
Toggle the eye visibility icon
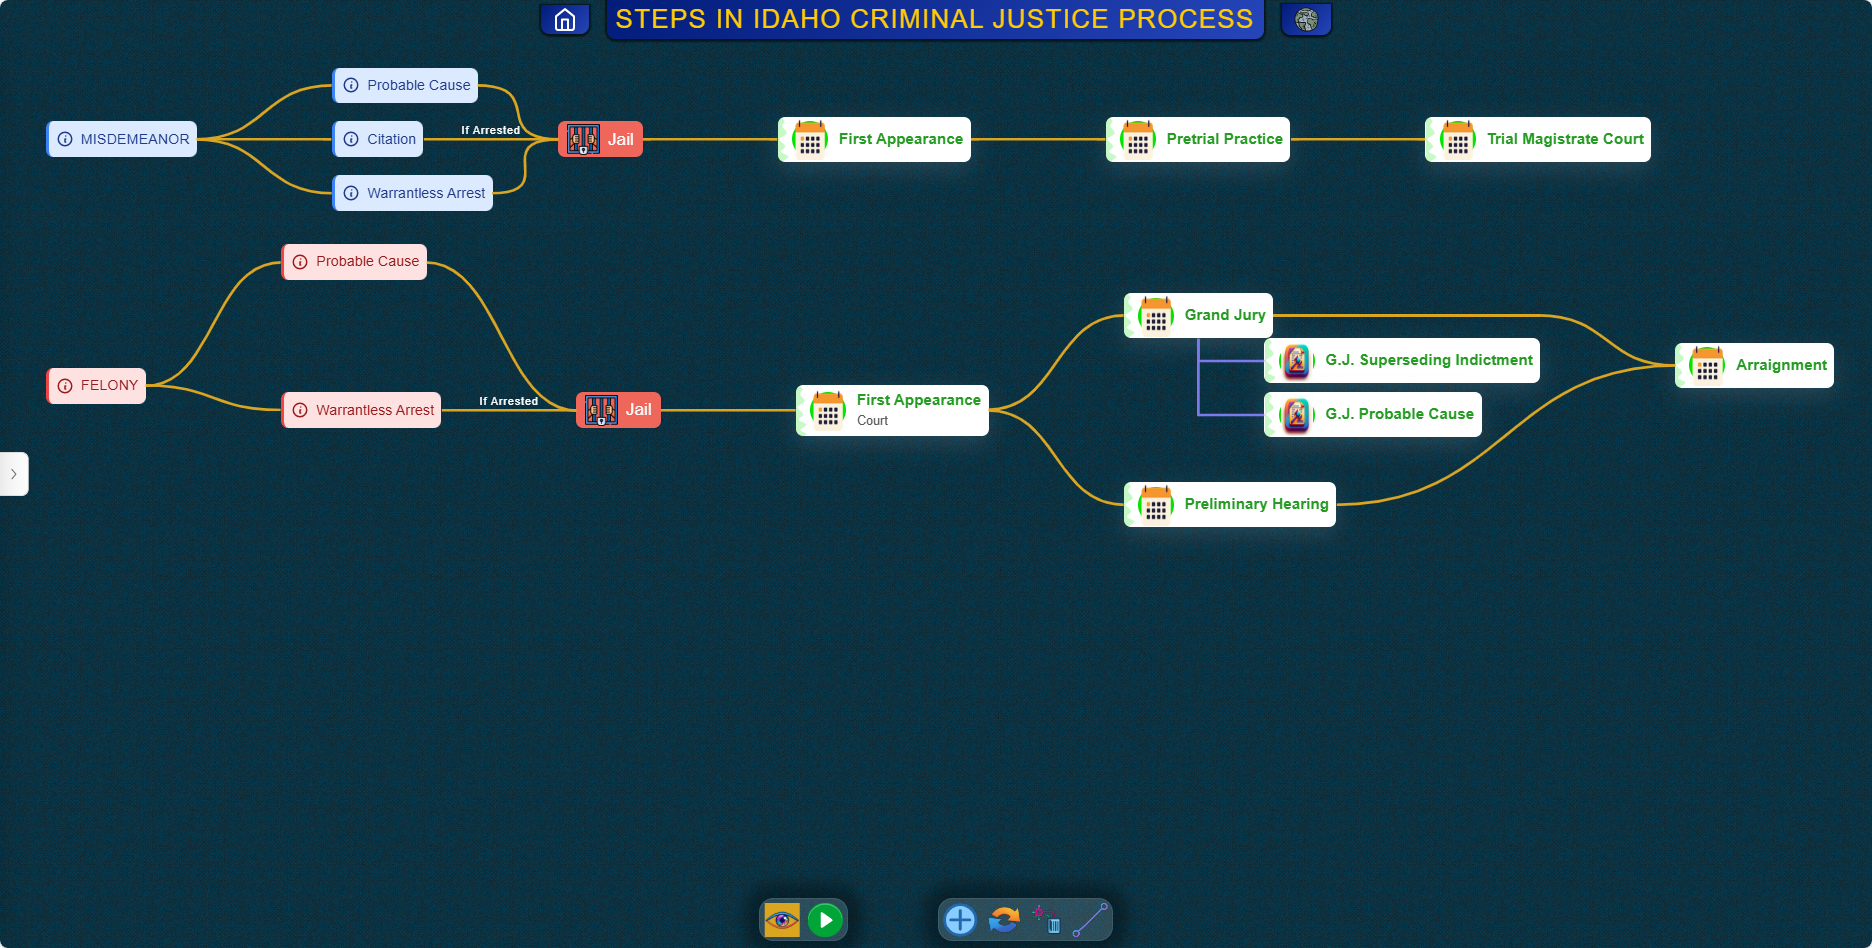pyautogui.click(x=782, y=920)
